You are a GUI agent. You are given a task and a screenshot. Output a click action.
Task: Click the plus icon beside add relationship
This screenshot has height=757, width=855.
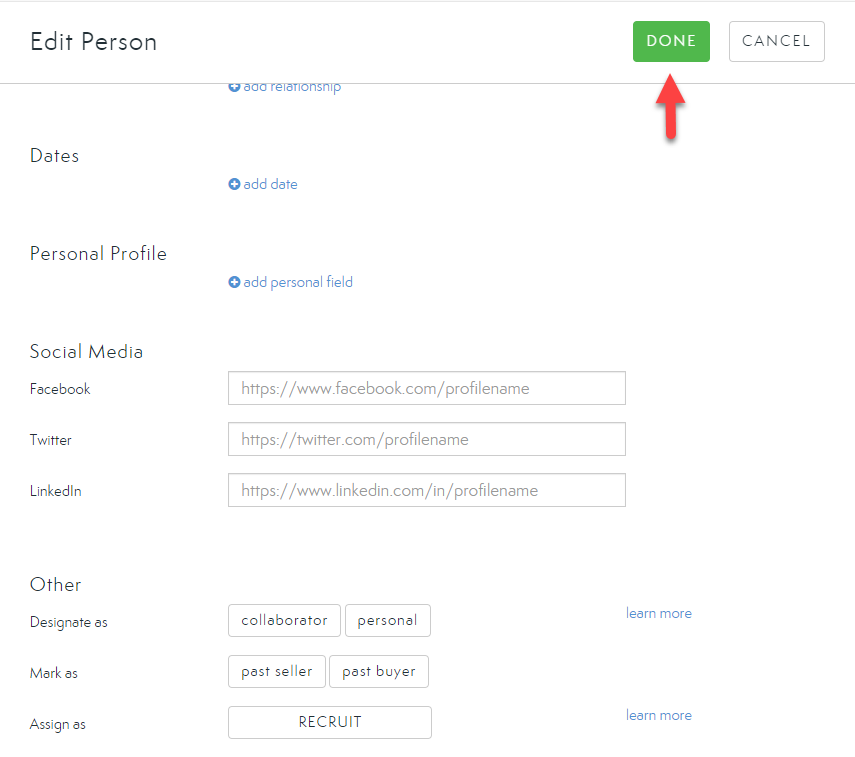coord(234,87)
